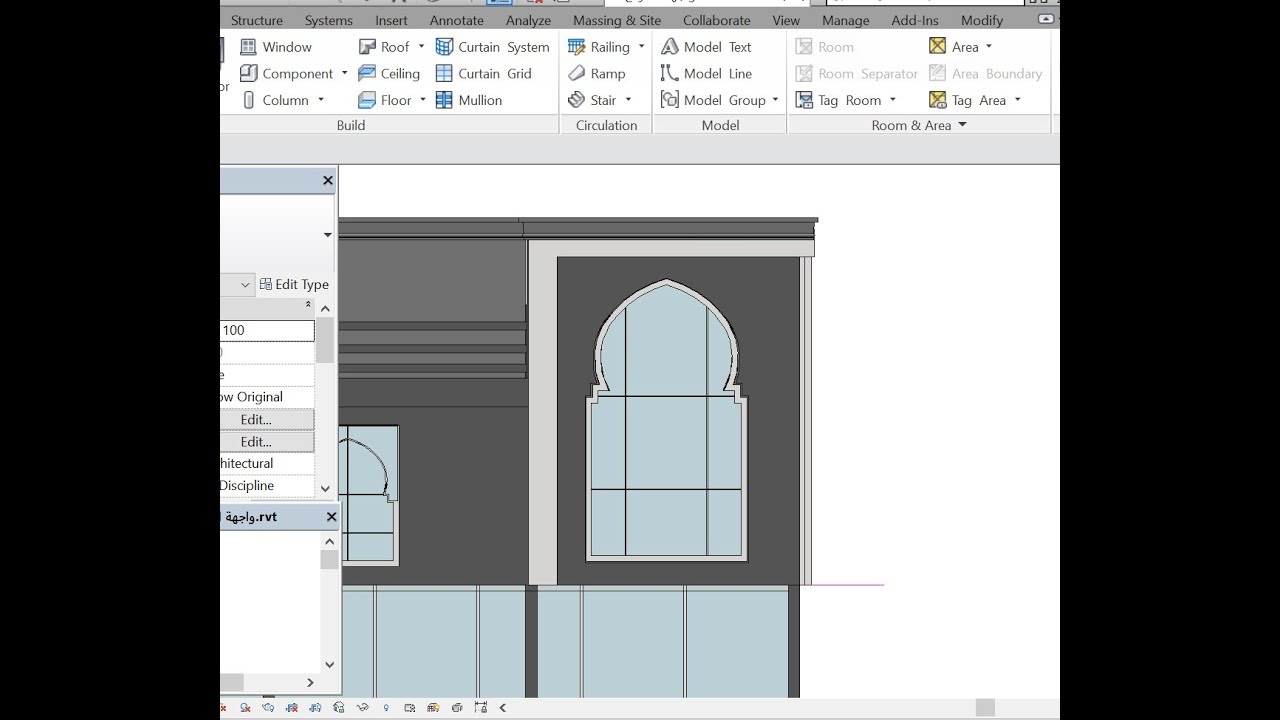This screenshot has width=1280, height=720.
Task: Expand the Room & Area panel title
Action: [919, 125]
